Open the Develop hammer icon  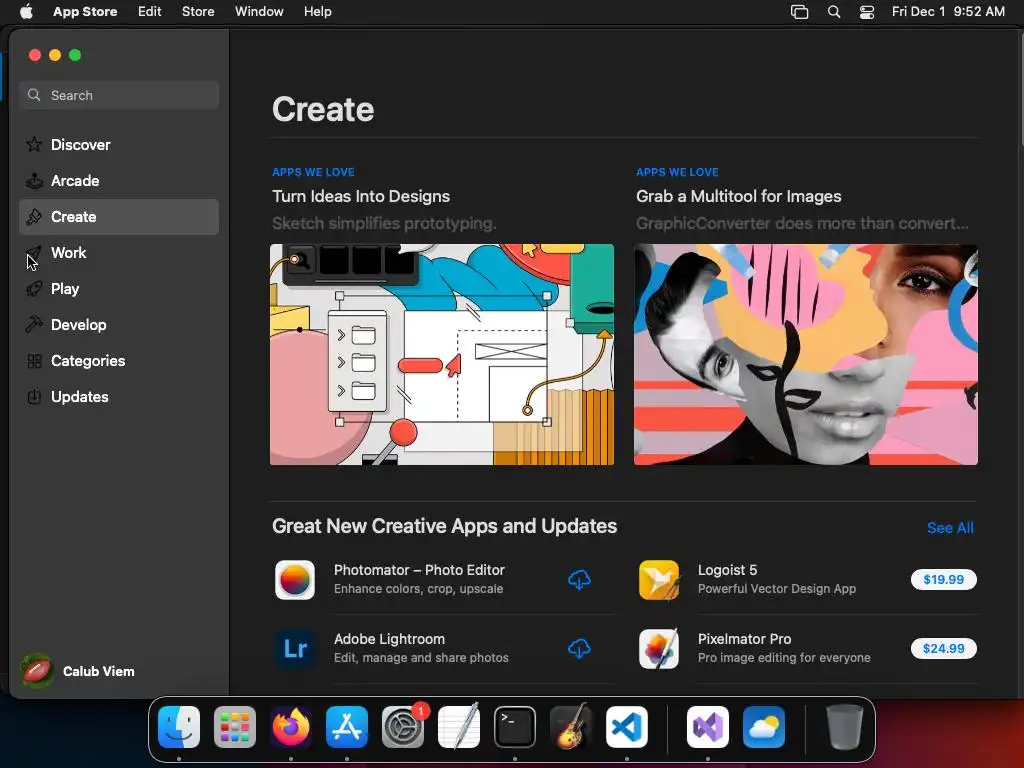tap(34, 325)
